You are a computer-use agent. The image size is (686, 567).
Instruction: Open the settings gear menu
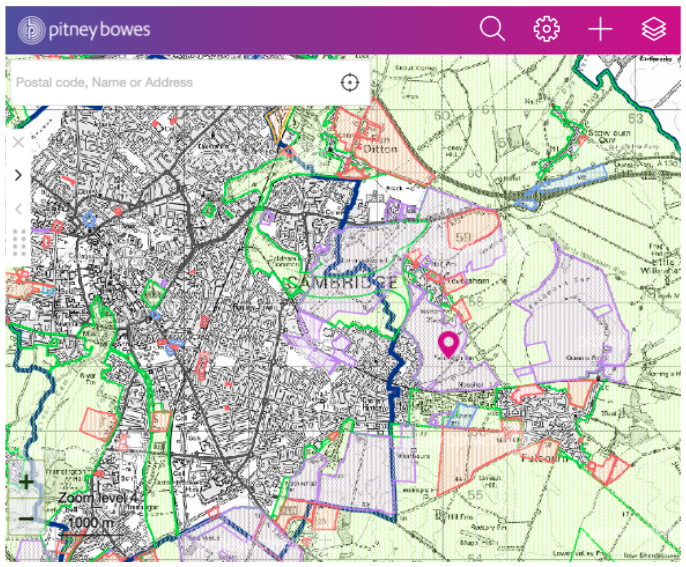(546, 29)
